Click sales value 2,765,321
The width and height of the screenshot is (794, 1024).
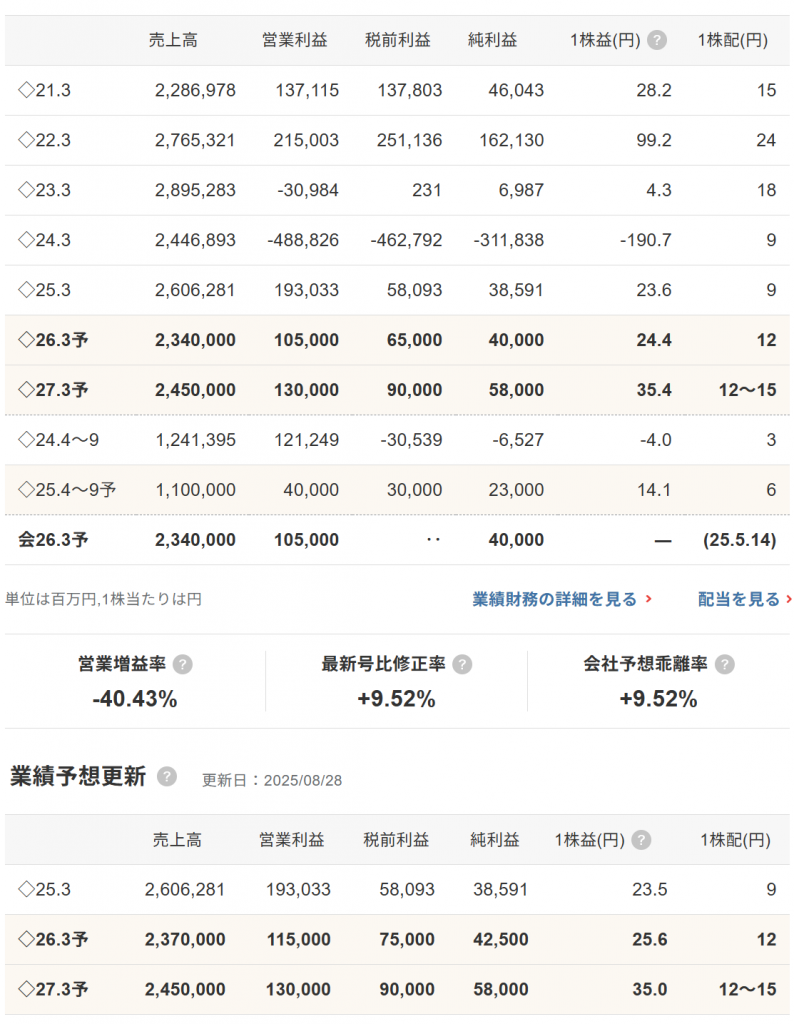click(x=195, y=140)
